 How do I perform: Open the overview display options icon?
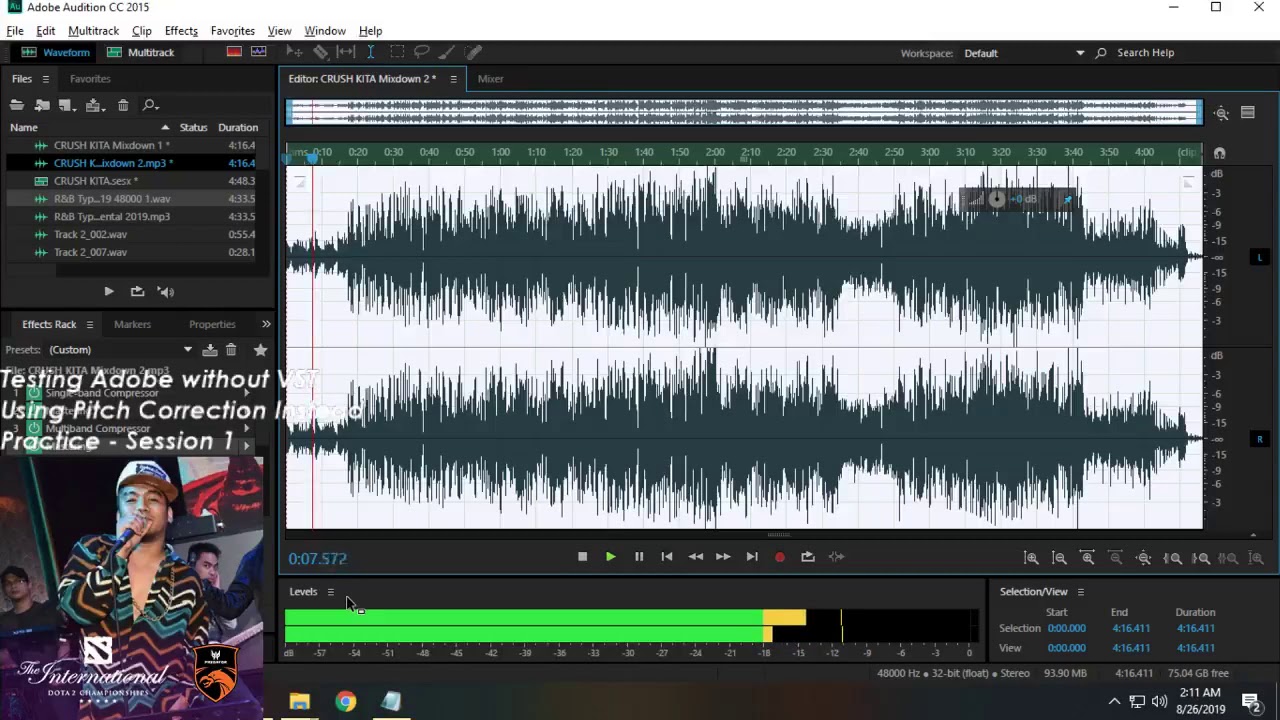pos(1248,113)
